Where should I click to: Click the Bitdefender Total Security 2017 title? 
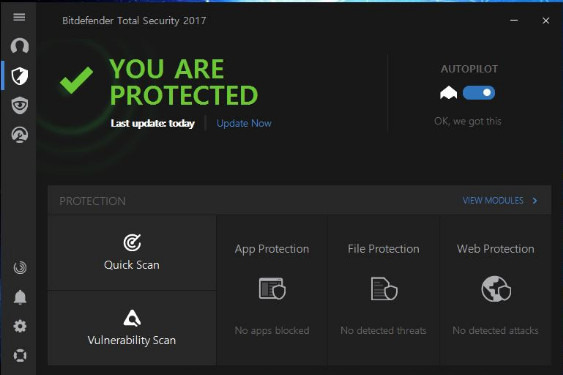[x=134, y=20]
